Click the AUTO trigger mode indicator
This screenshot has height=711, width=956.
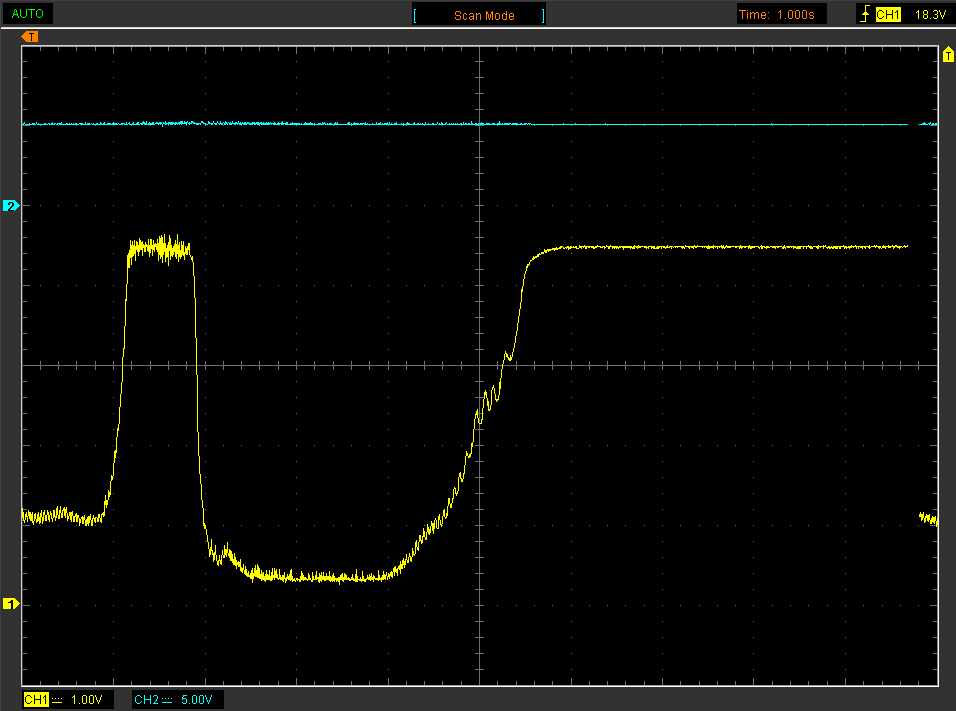[x=27, y=13]
